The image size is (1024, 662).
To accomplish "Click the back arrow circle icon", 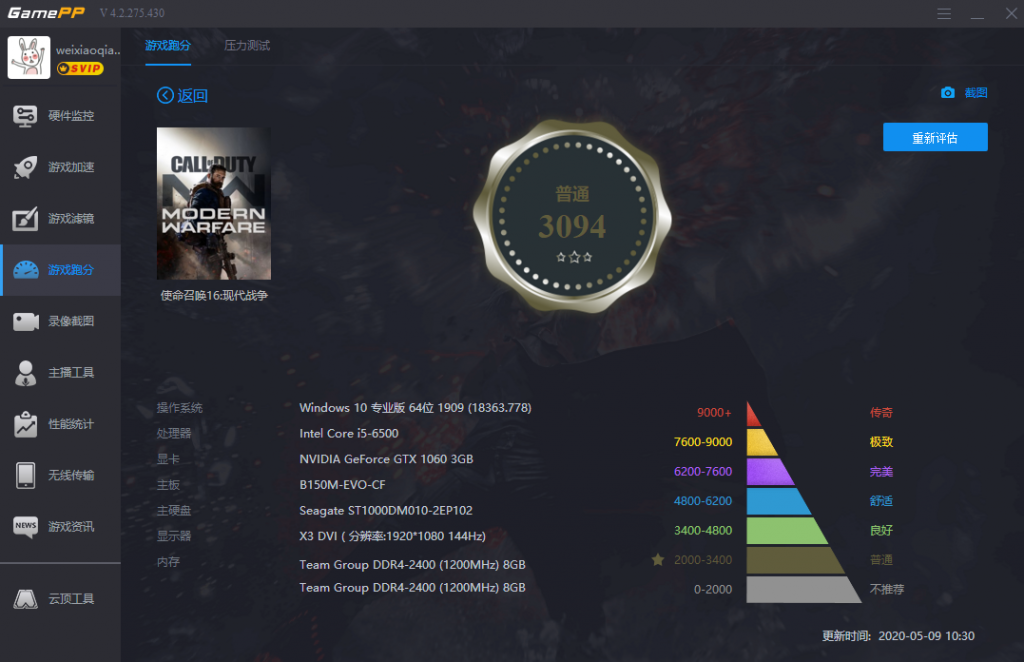I will click(165, 95).
